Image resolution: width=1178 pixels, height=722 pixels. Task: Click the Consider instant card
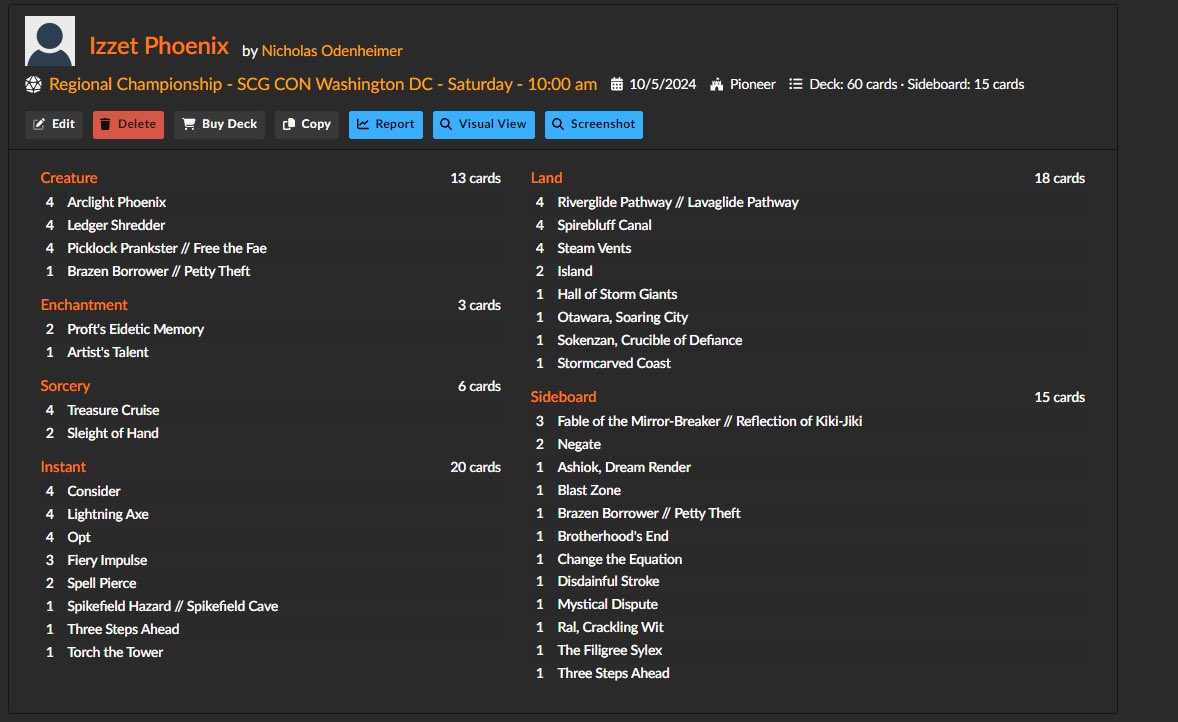coord(93,491)
